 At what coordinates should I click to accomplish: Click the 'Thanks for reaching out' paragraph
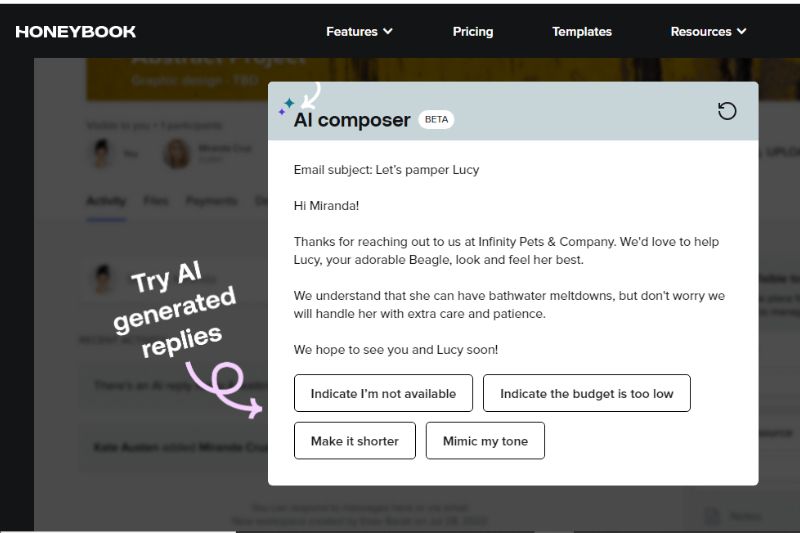click(506, 250)
